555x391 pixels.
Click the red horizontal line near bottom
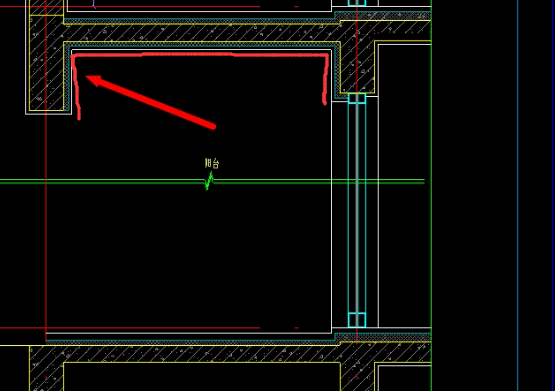pyautogui.click(x=130, y=328)
